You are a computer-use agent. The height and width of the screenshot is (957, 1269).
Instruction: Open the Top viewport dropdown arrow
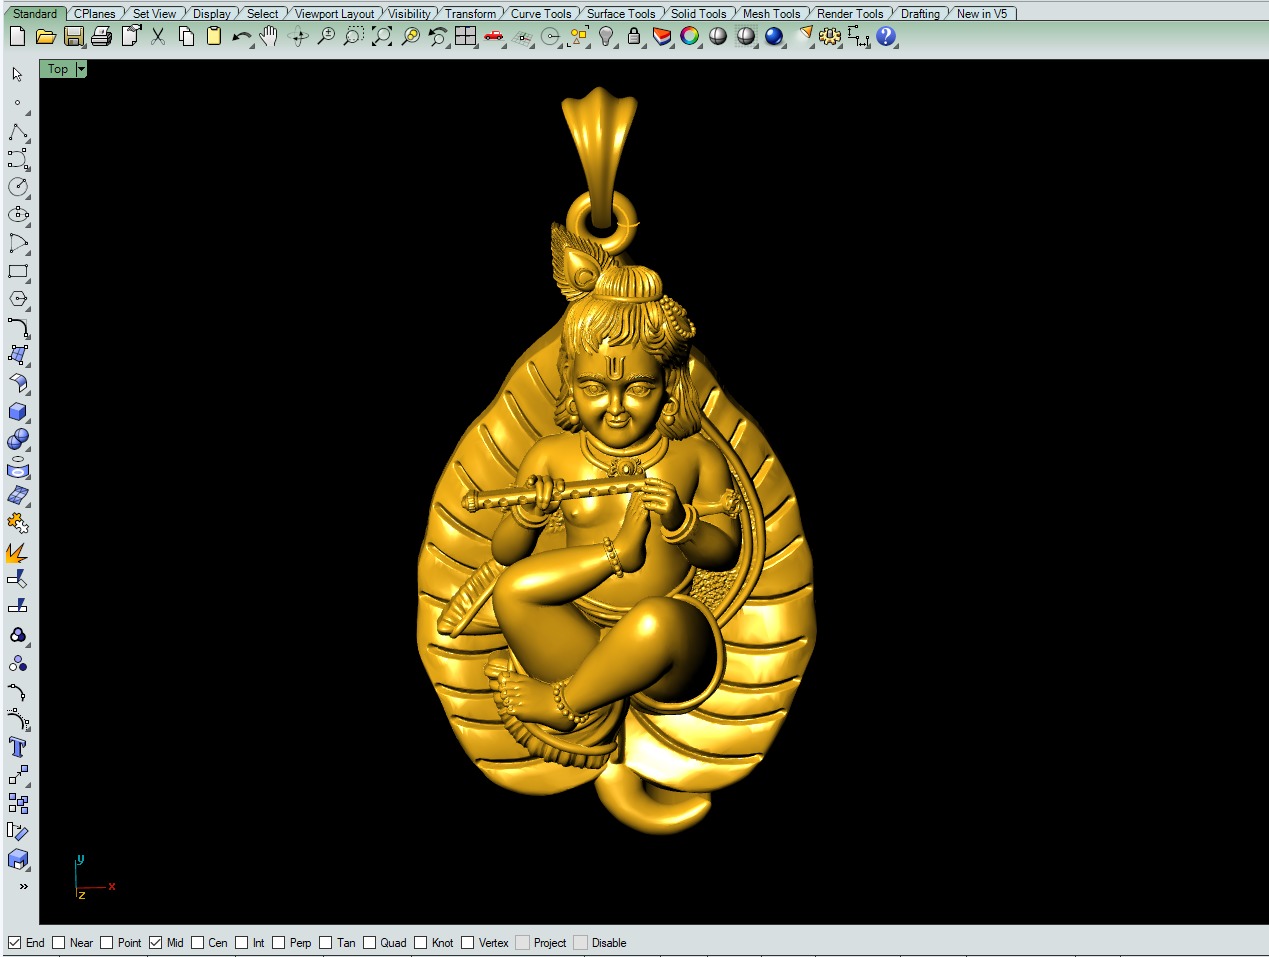click(x=81, y=69)
